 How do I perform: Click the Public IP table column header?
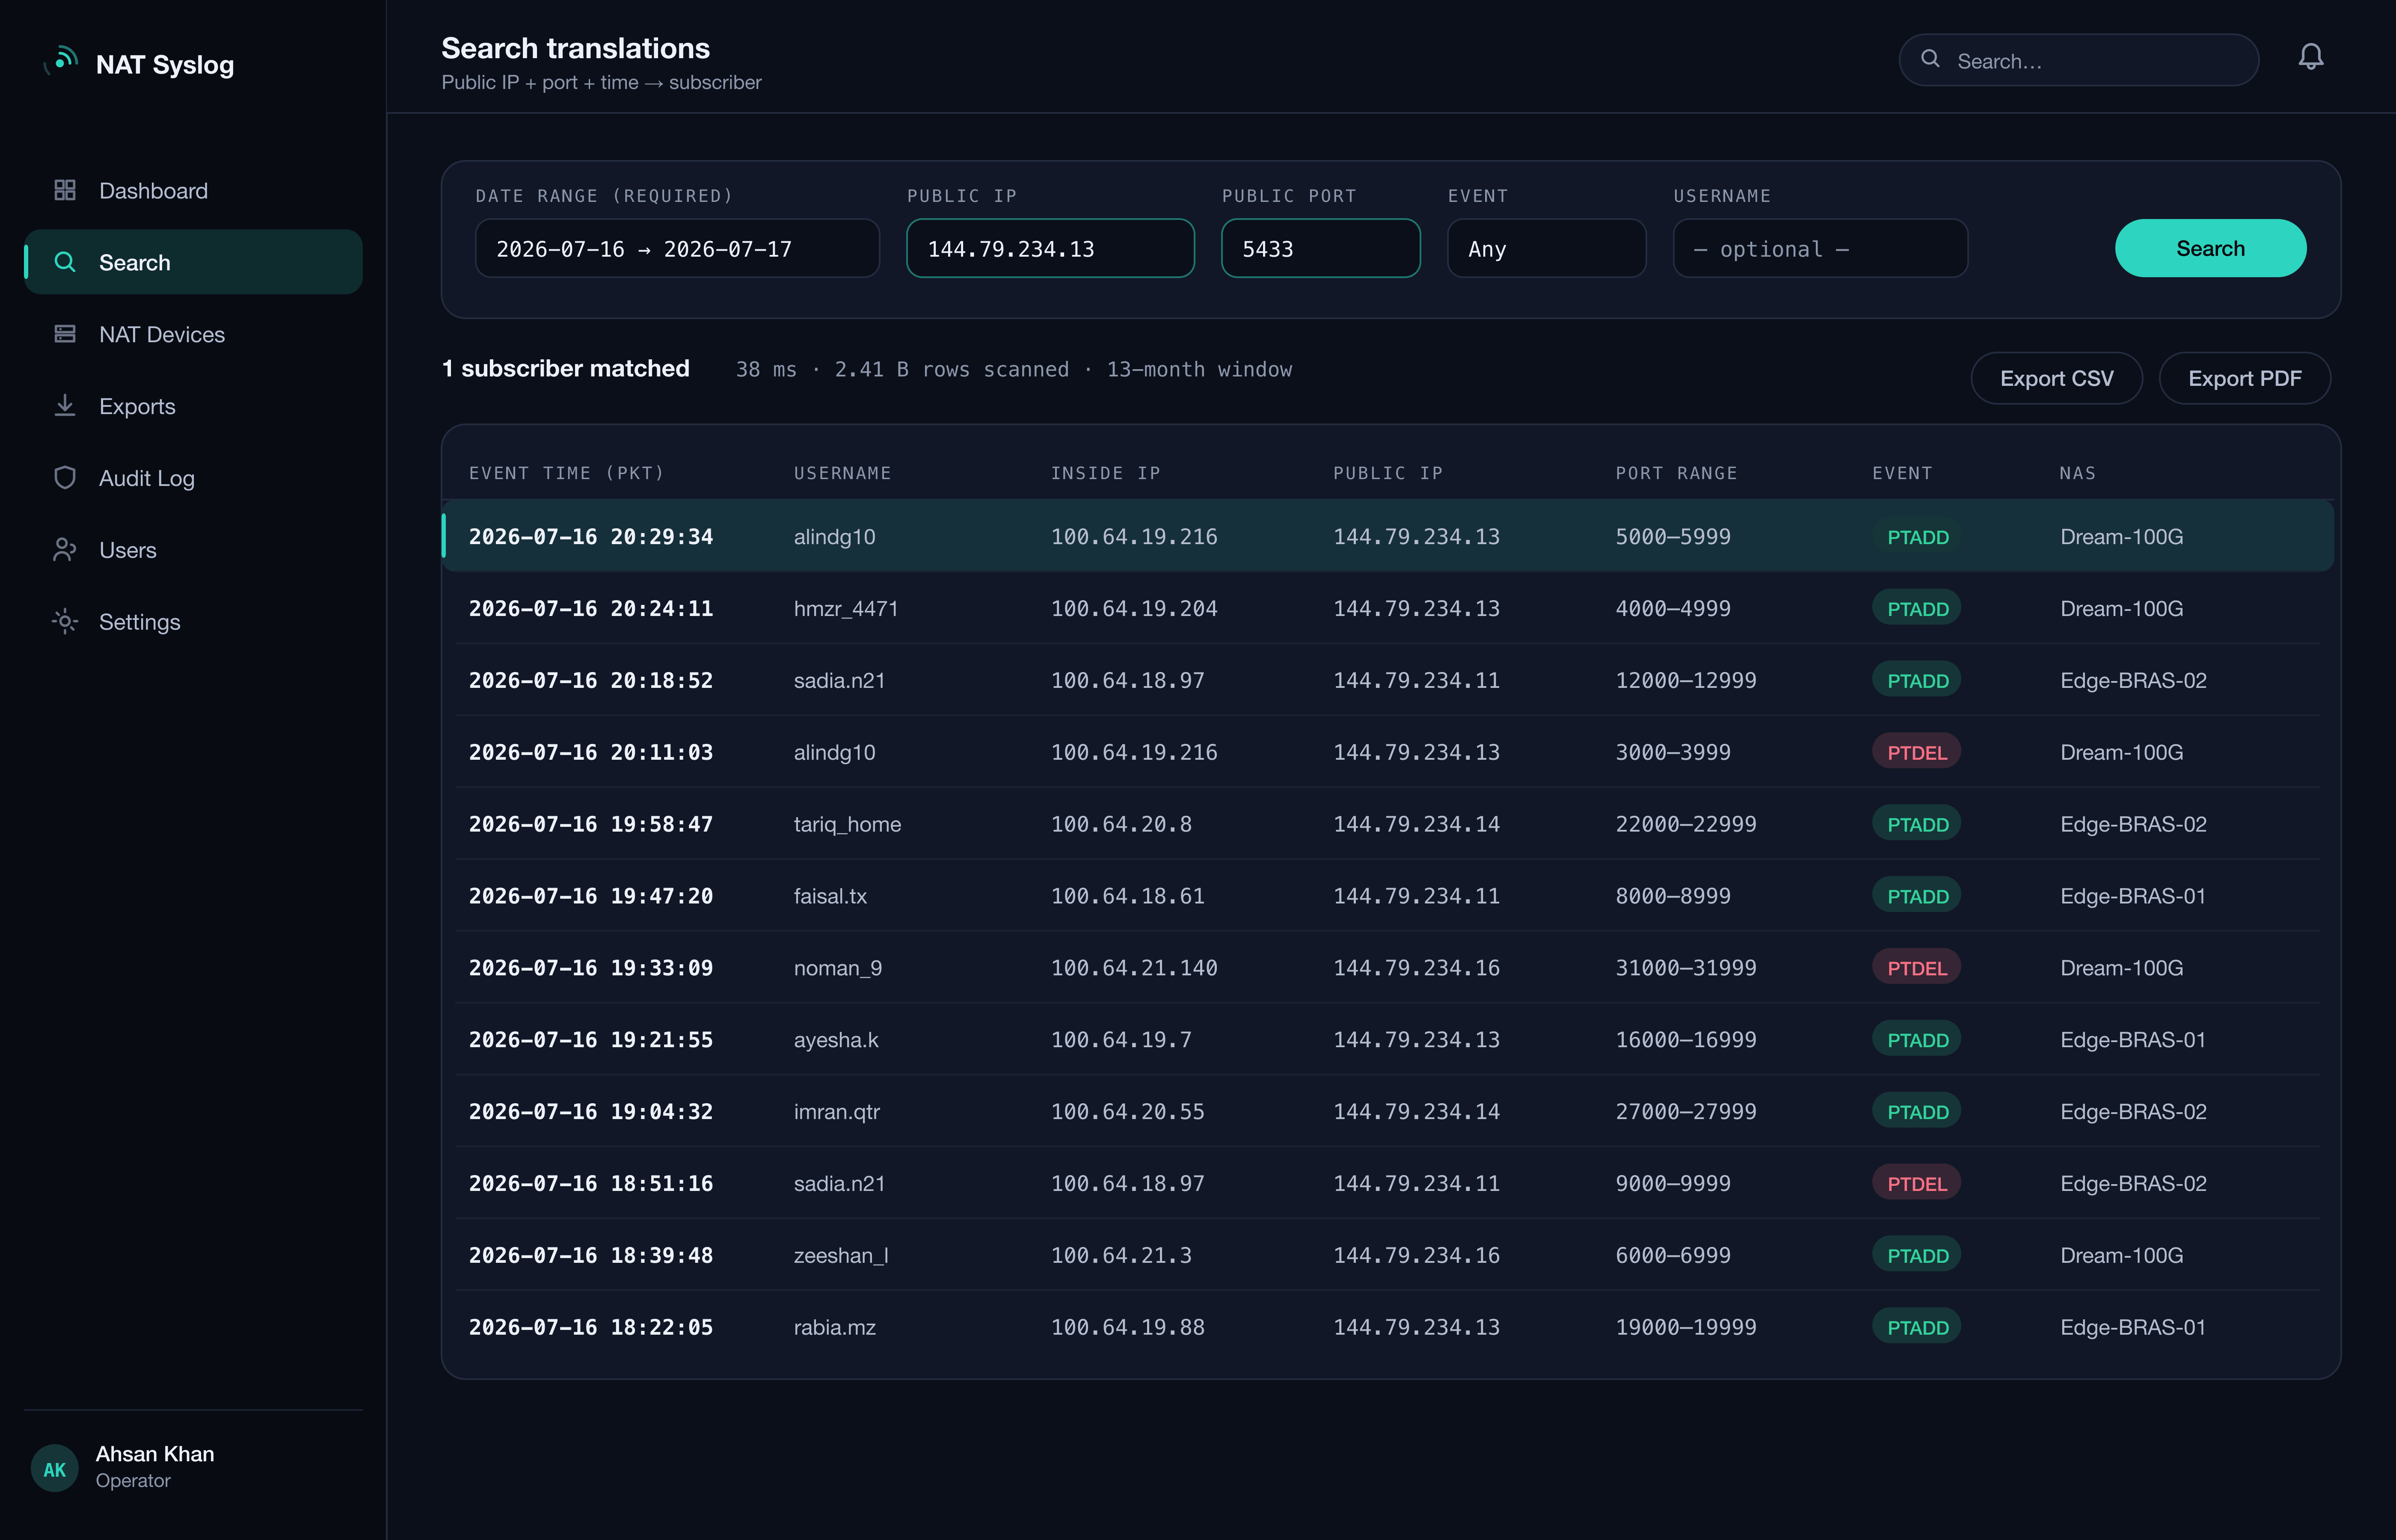1388,473
